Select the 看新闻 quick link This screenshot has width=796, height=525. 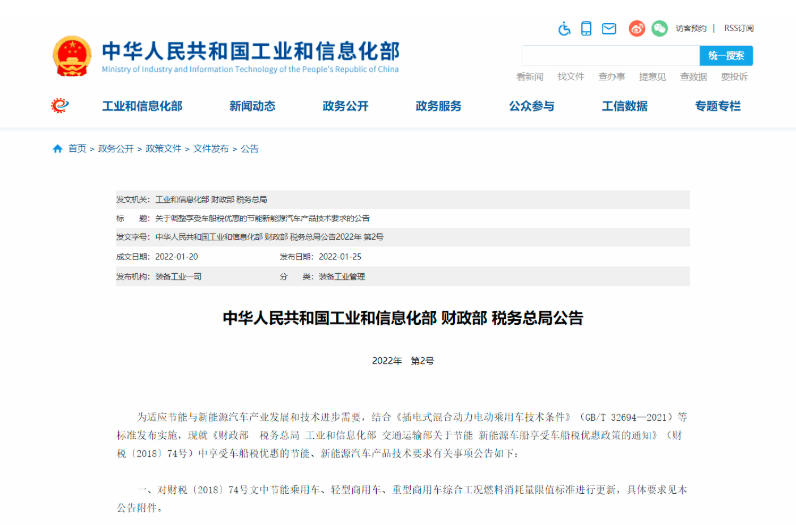coord(529,77)
